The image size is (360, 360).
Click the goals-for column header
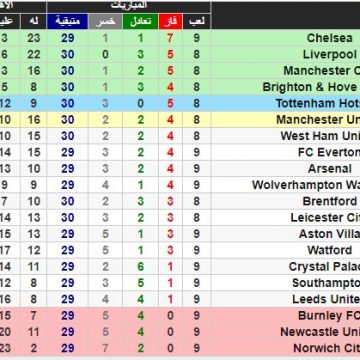33,22
